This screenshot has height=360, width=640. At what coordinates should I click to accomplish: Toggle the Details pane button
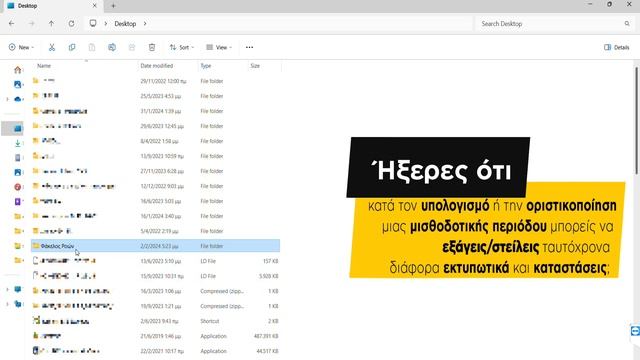616,47
